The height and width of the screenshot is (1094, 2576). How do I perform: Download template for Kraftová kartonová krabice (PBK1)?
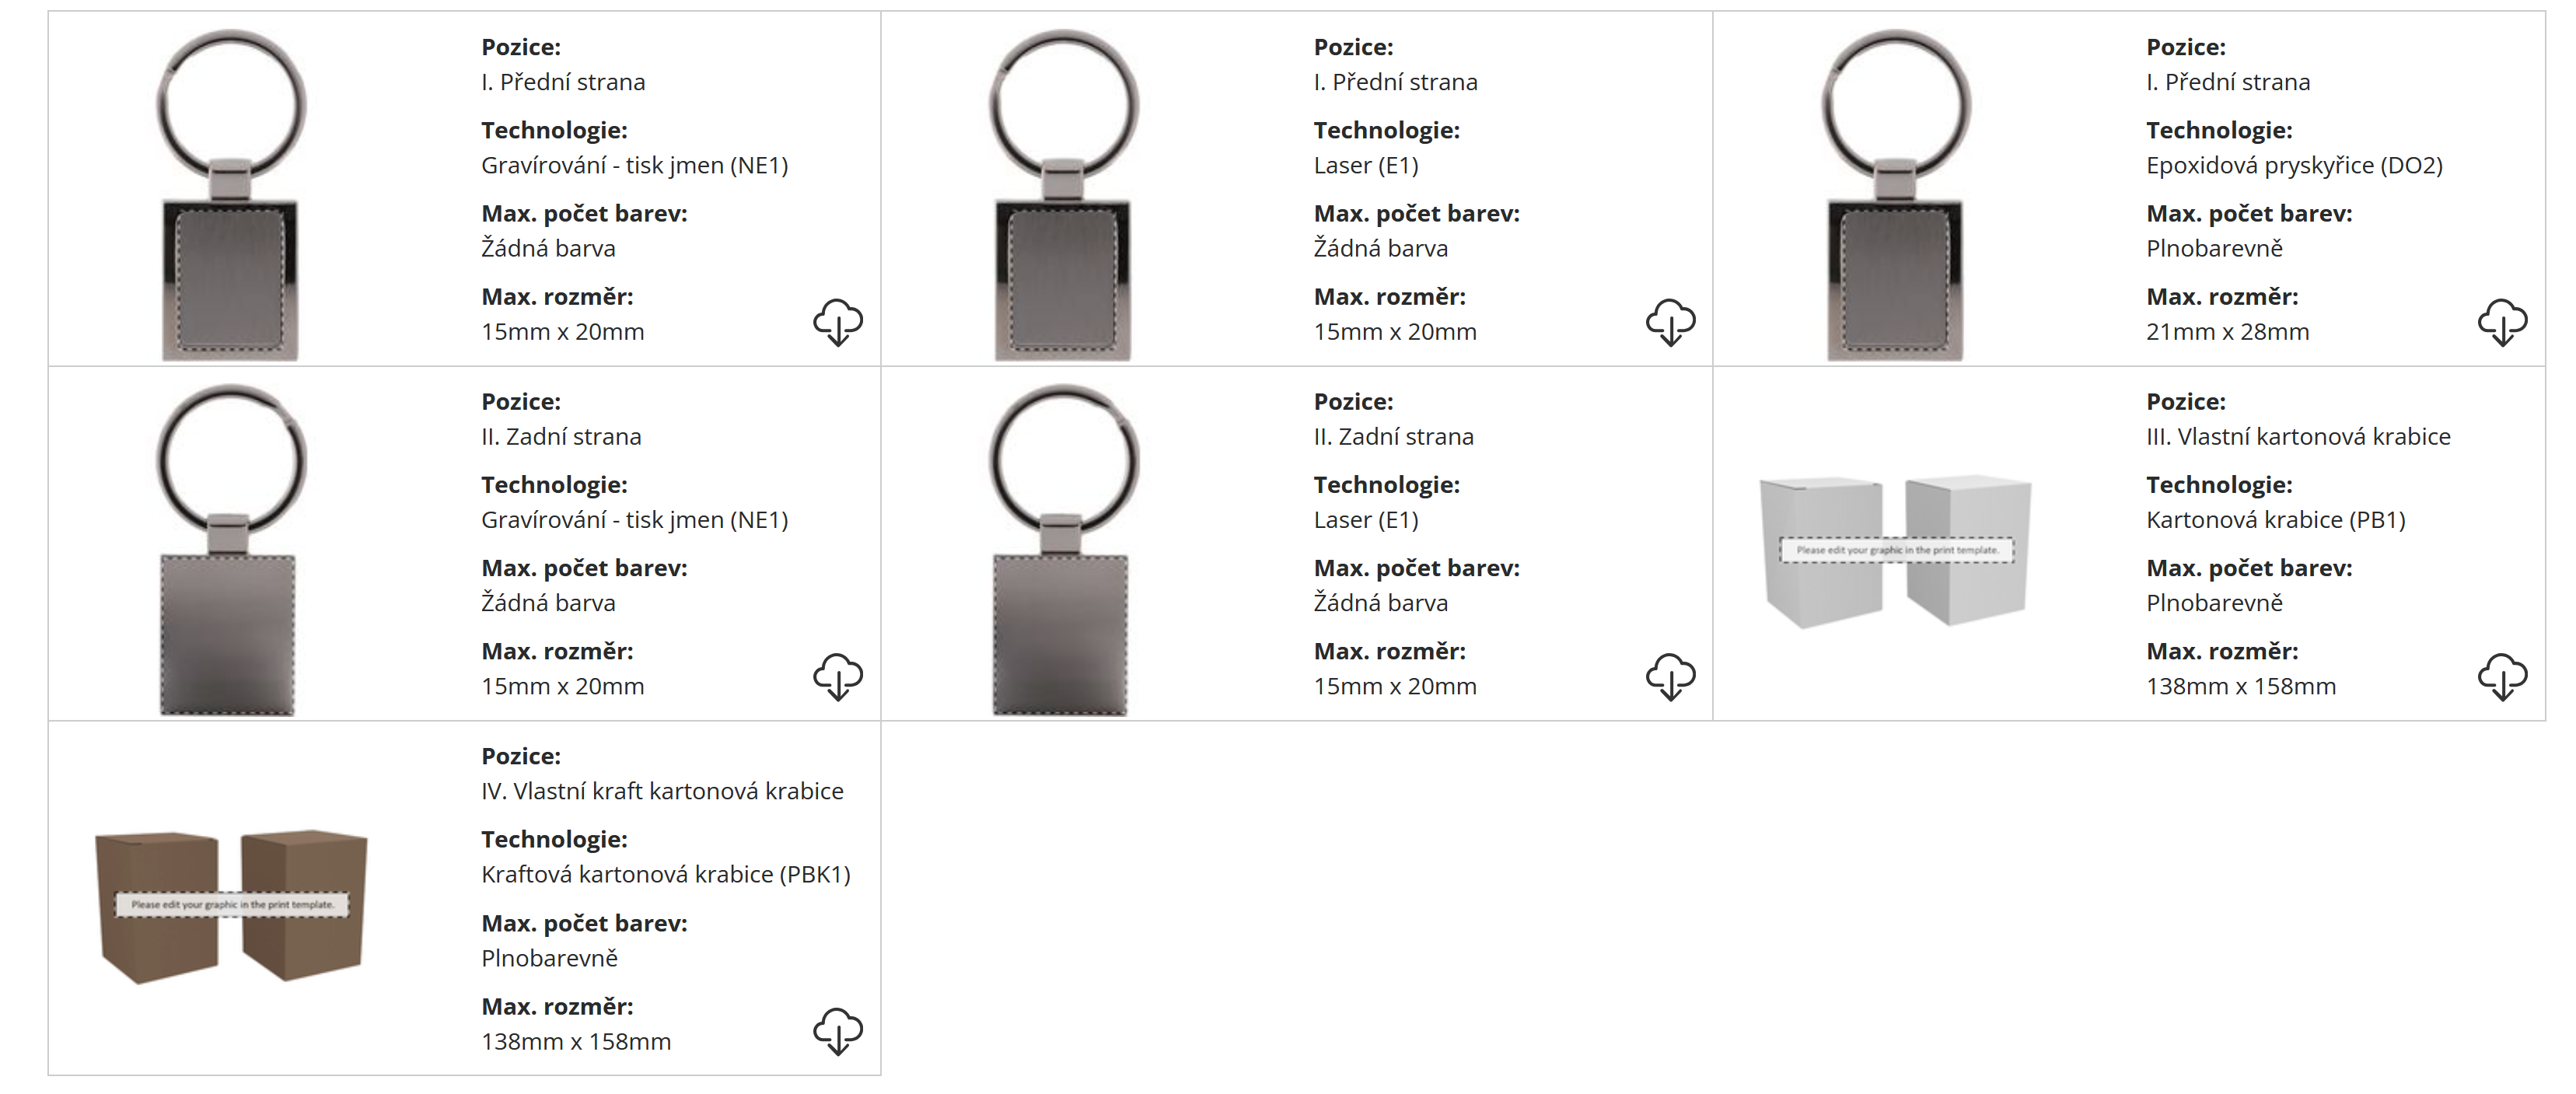coord(838,1031)
